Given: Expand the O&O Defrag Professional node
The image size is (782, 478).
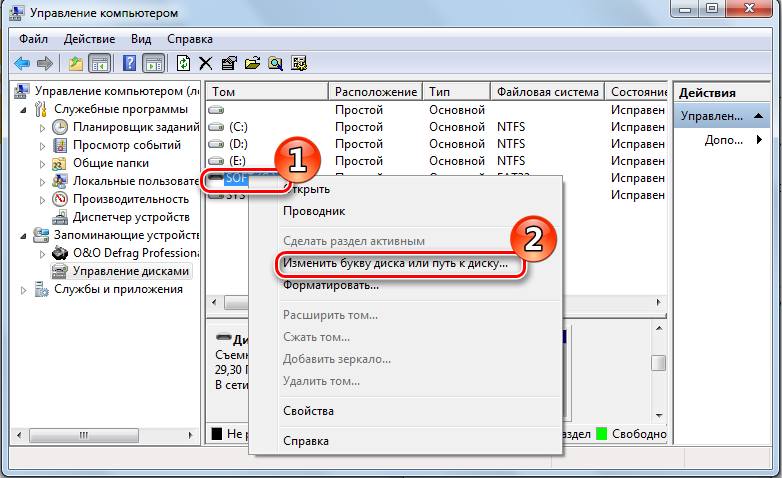Looking at the screenshot, I should [42, 253].
